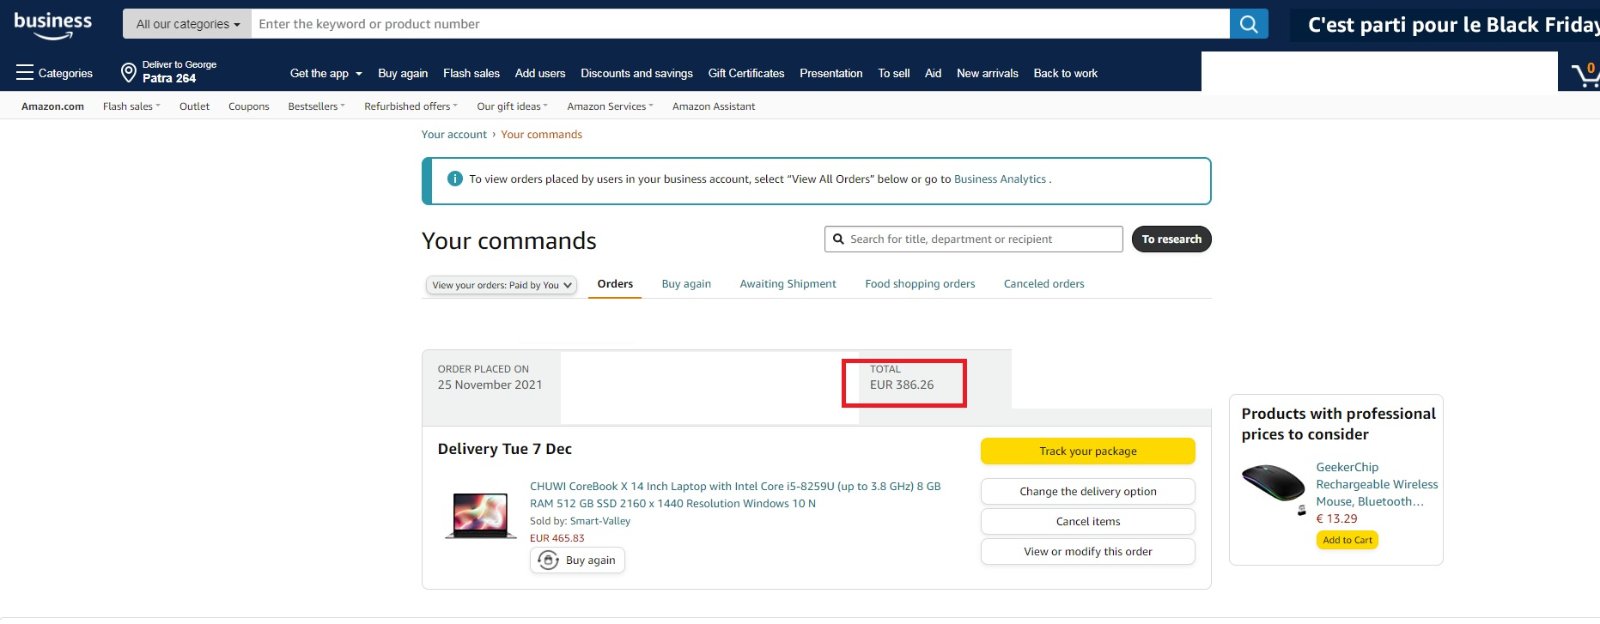Image resolution: width=1600 pixels, height=624 pixels.
Task: Click the EUR 465.83 item price
Action: [x=557, y=538]
